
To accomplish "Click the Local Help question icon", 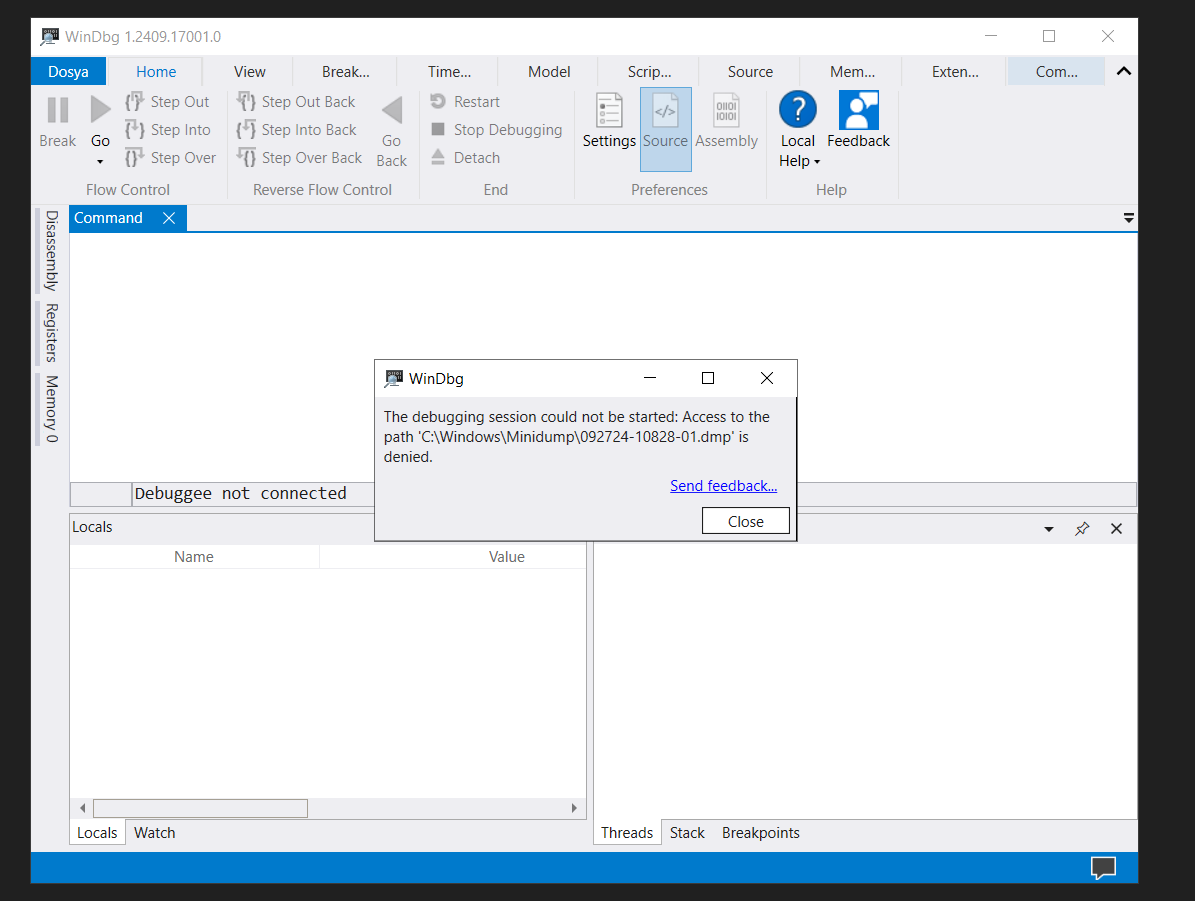I will 798,110.
